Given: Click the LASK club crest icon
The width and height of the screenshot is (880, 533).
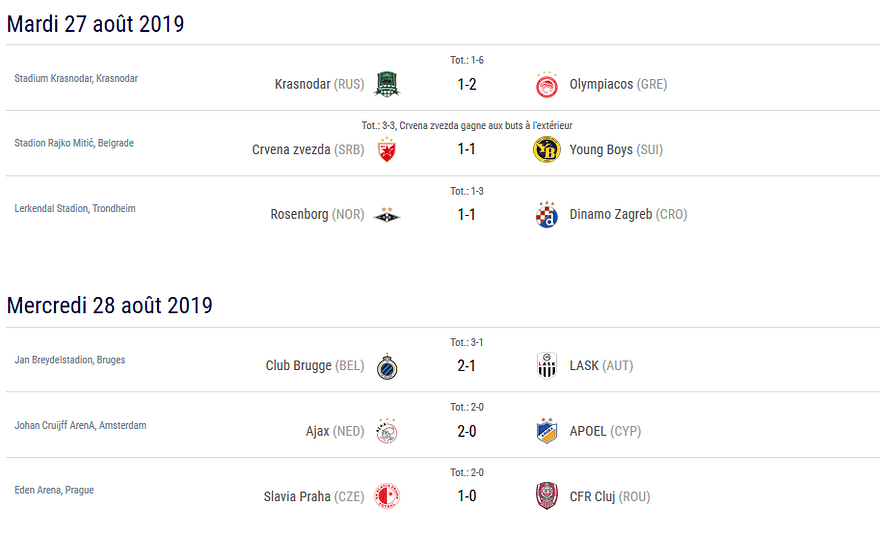Looking at the screenshot, I should click(x=546, y=366).
